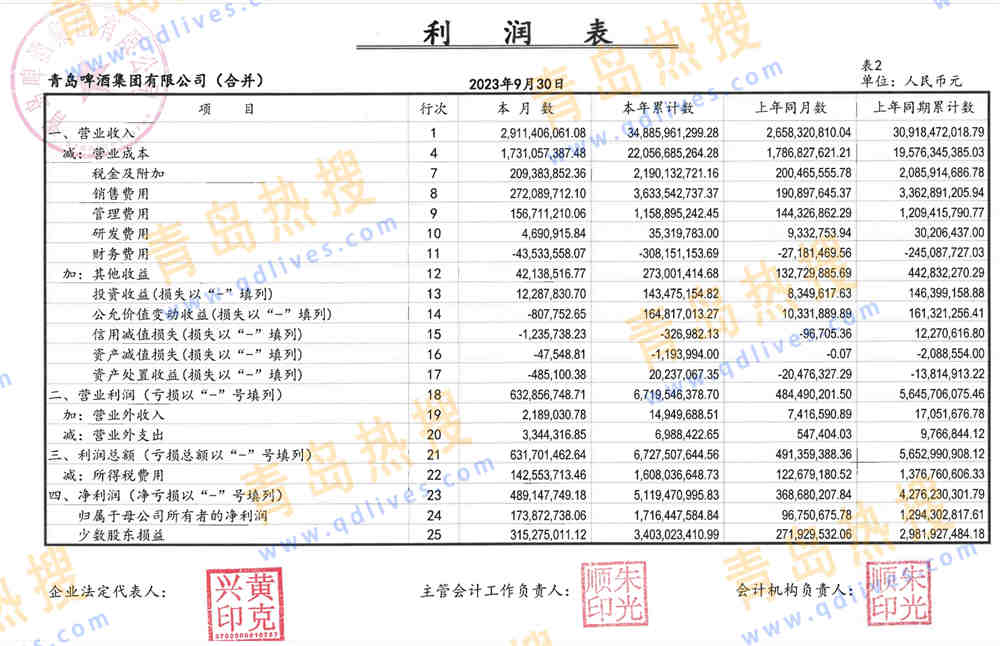Click the value -43,533,558.07

(x=548, y=253)
